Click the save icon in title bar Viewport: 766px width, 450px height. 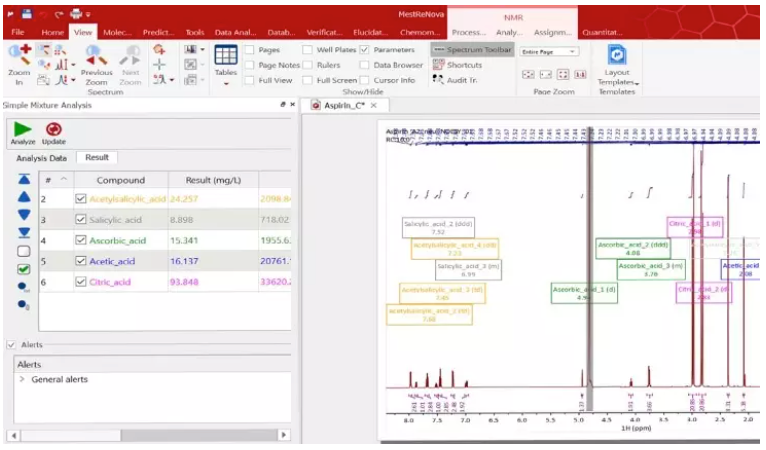(x=27, y=14)
